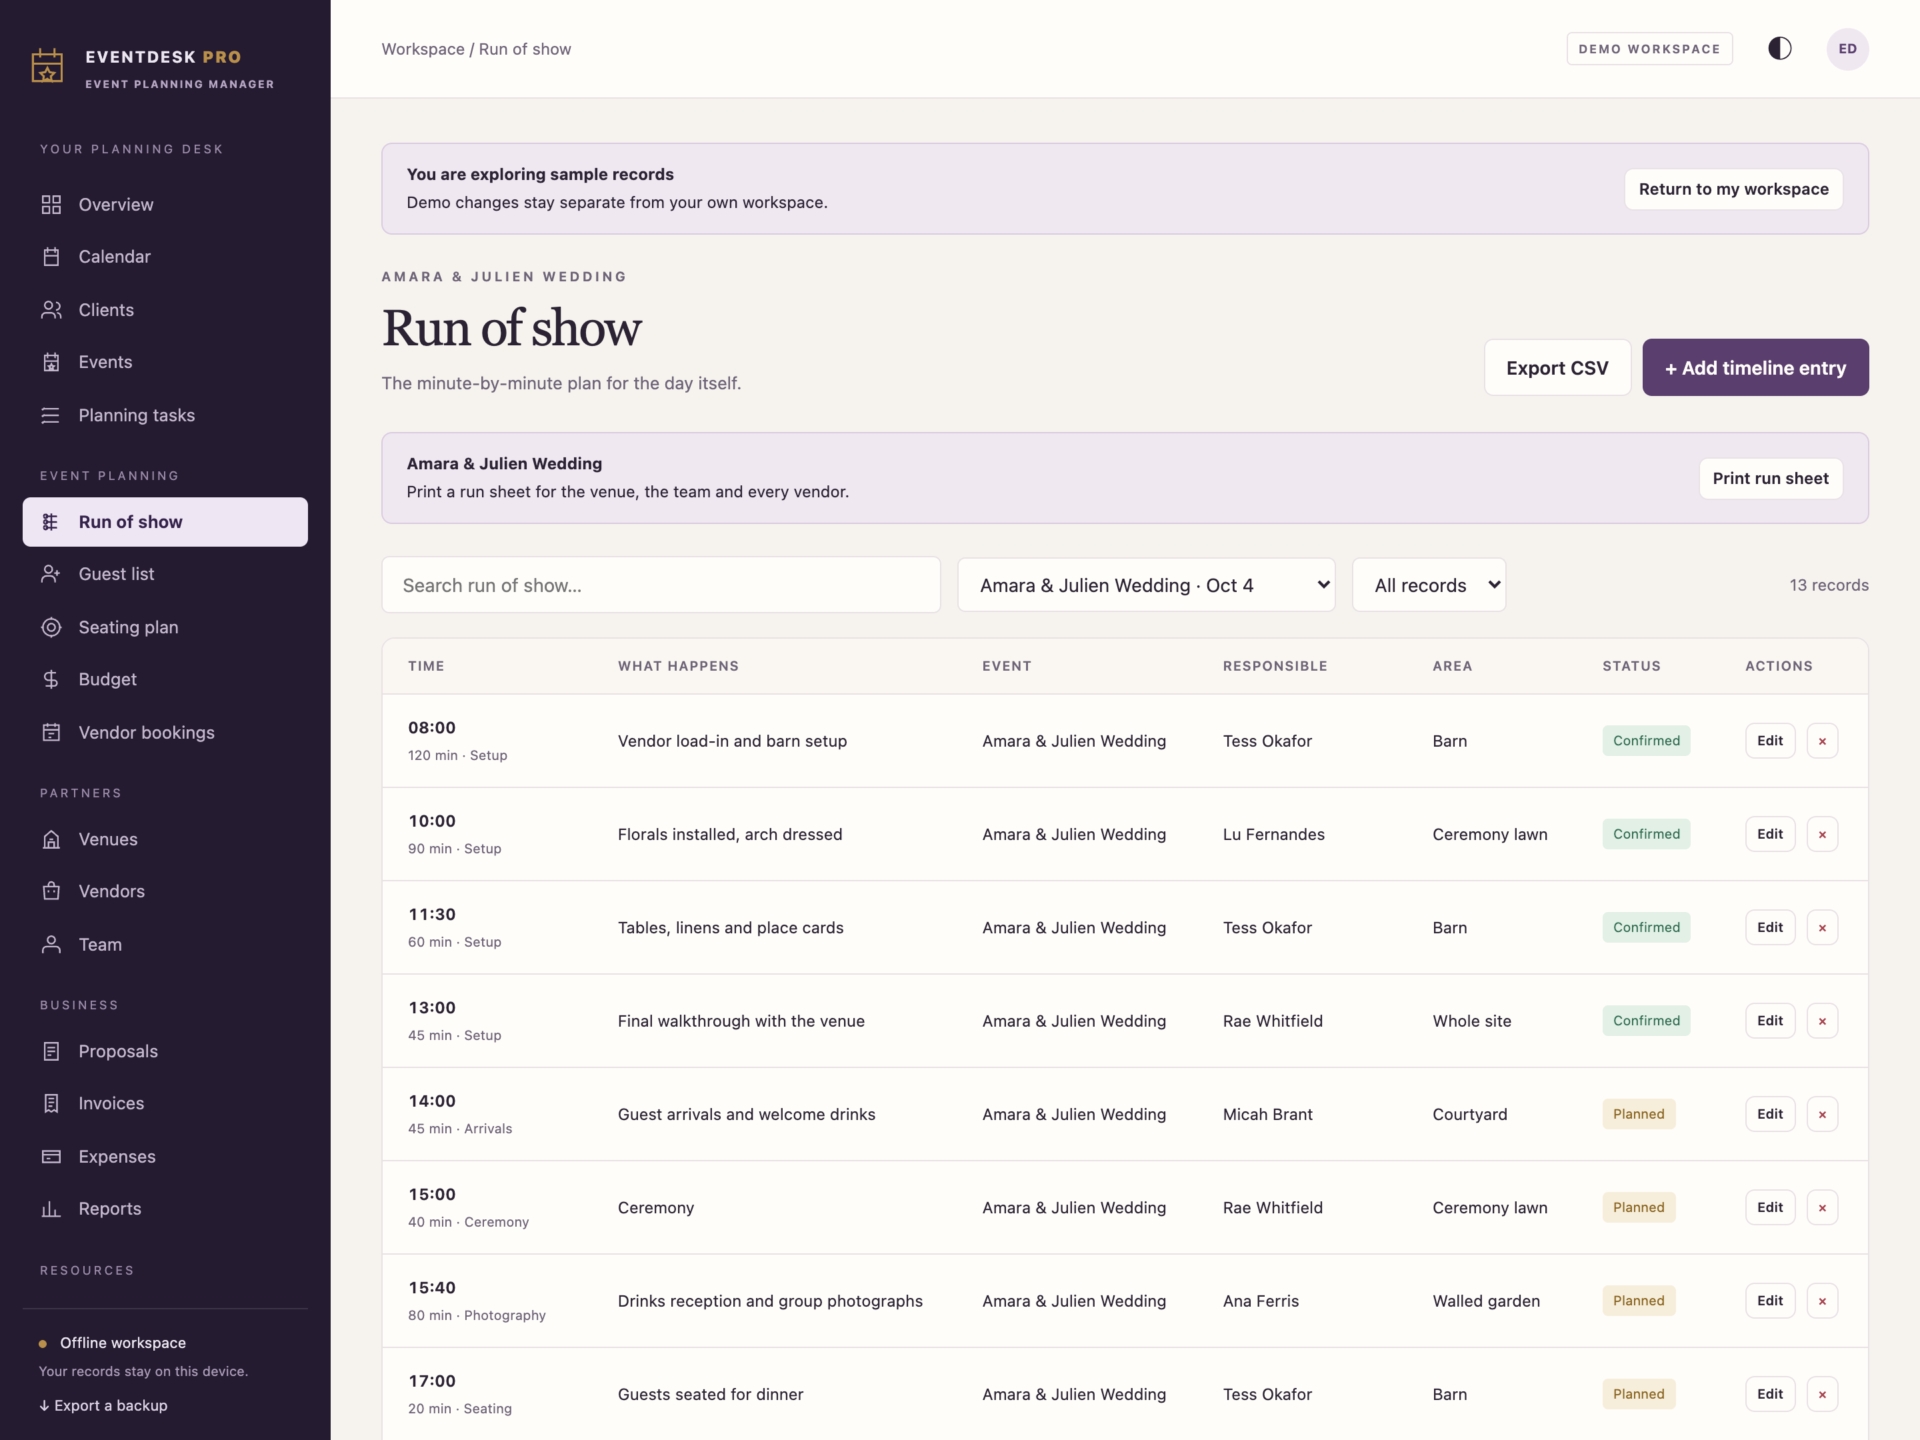Click 'Micah Brant' in the table
This screenshot has height=1440, width=1920.
tap(1267, 1114)
